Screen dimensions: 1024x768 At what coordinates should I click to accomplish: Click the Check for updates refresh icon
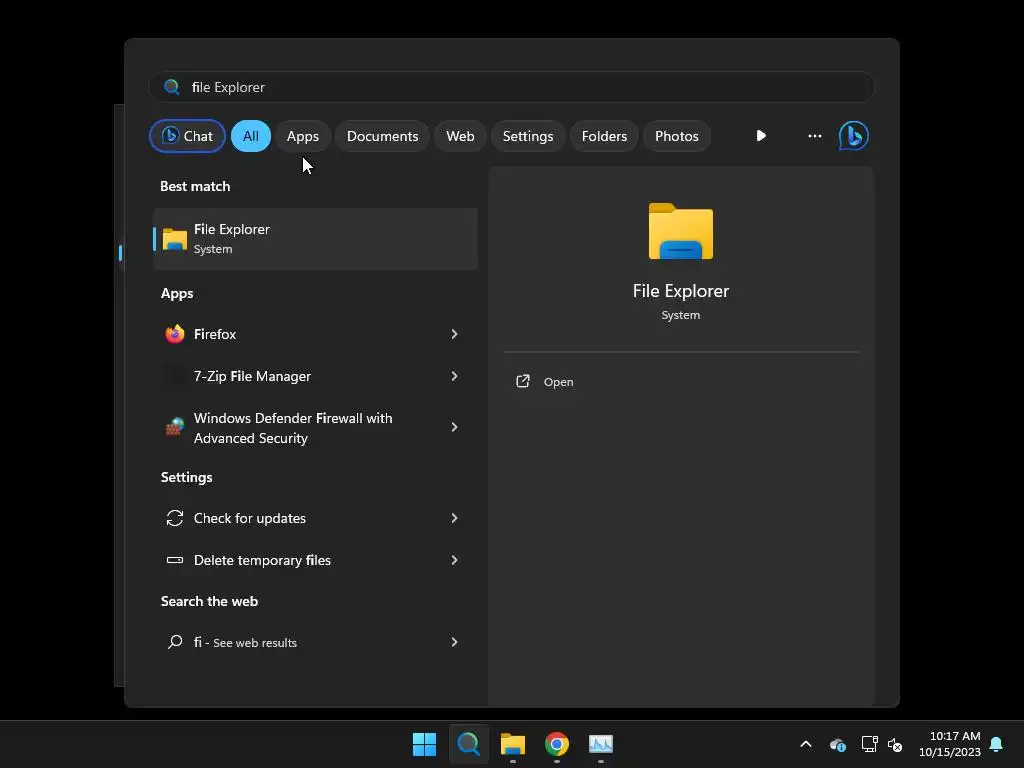[x=174, y=518]
